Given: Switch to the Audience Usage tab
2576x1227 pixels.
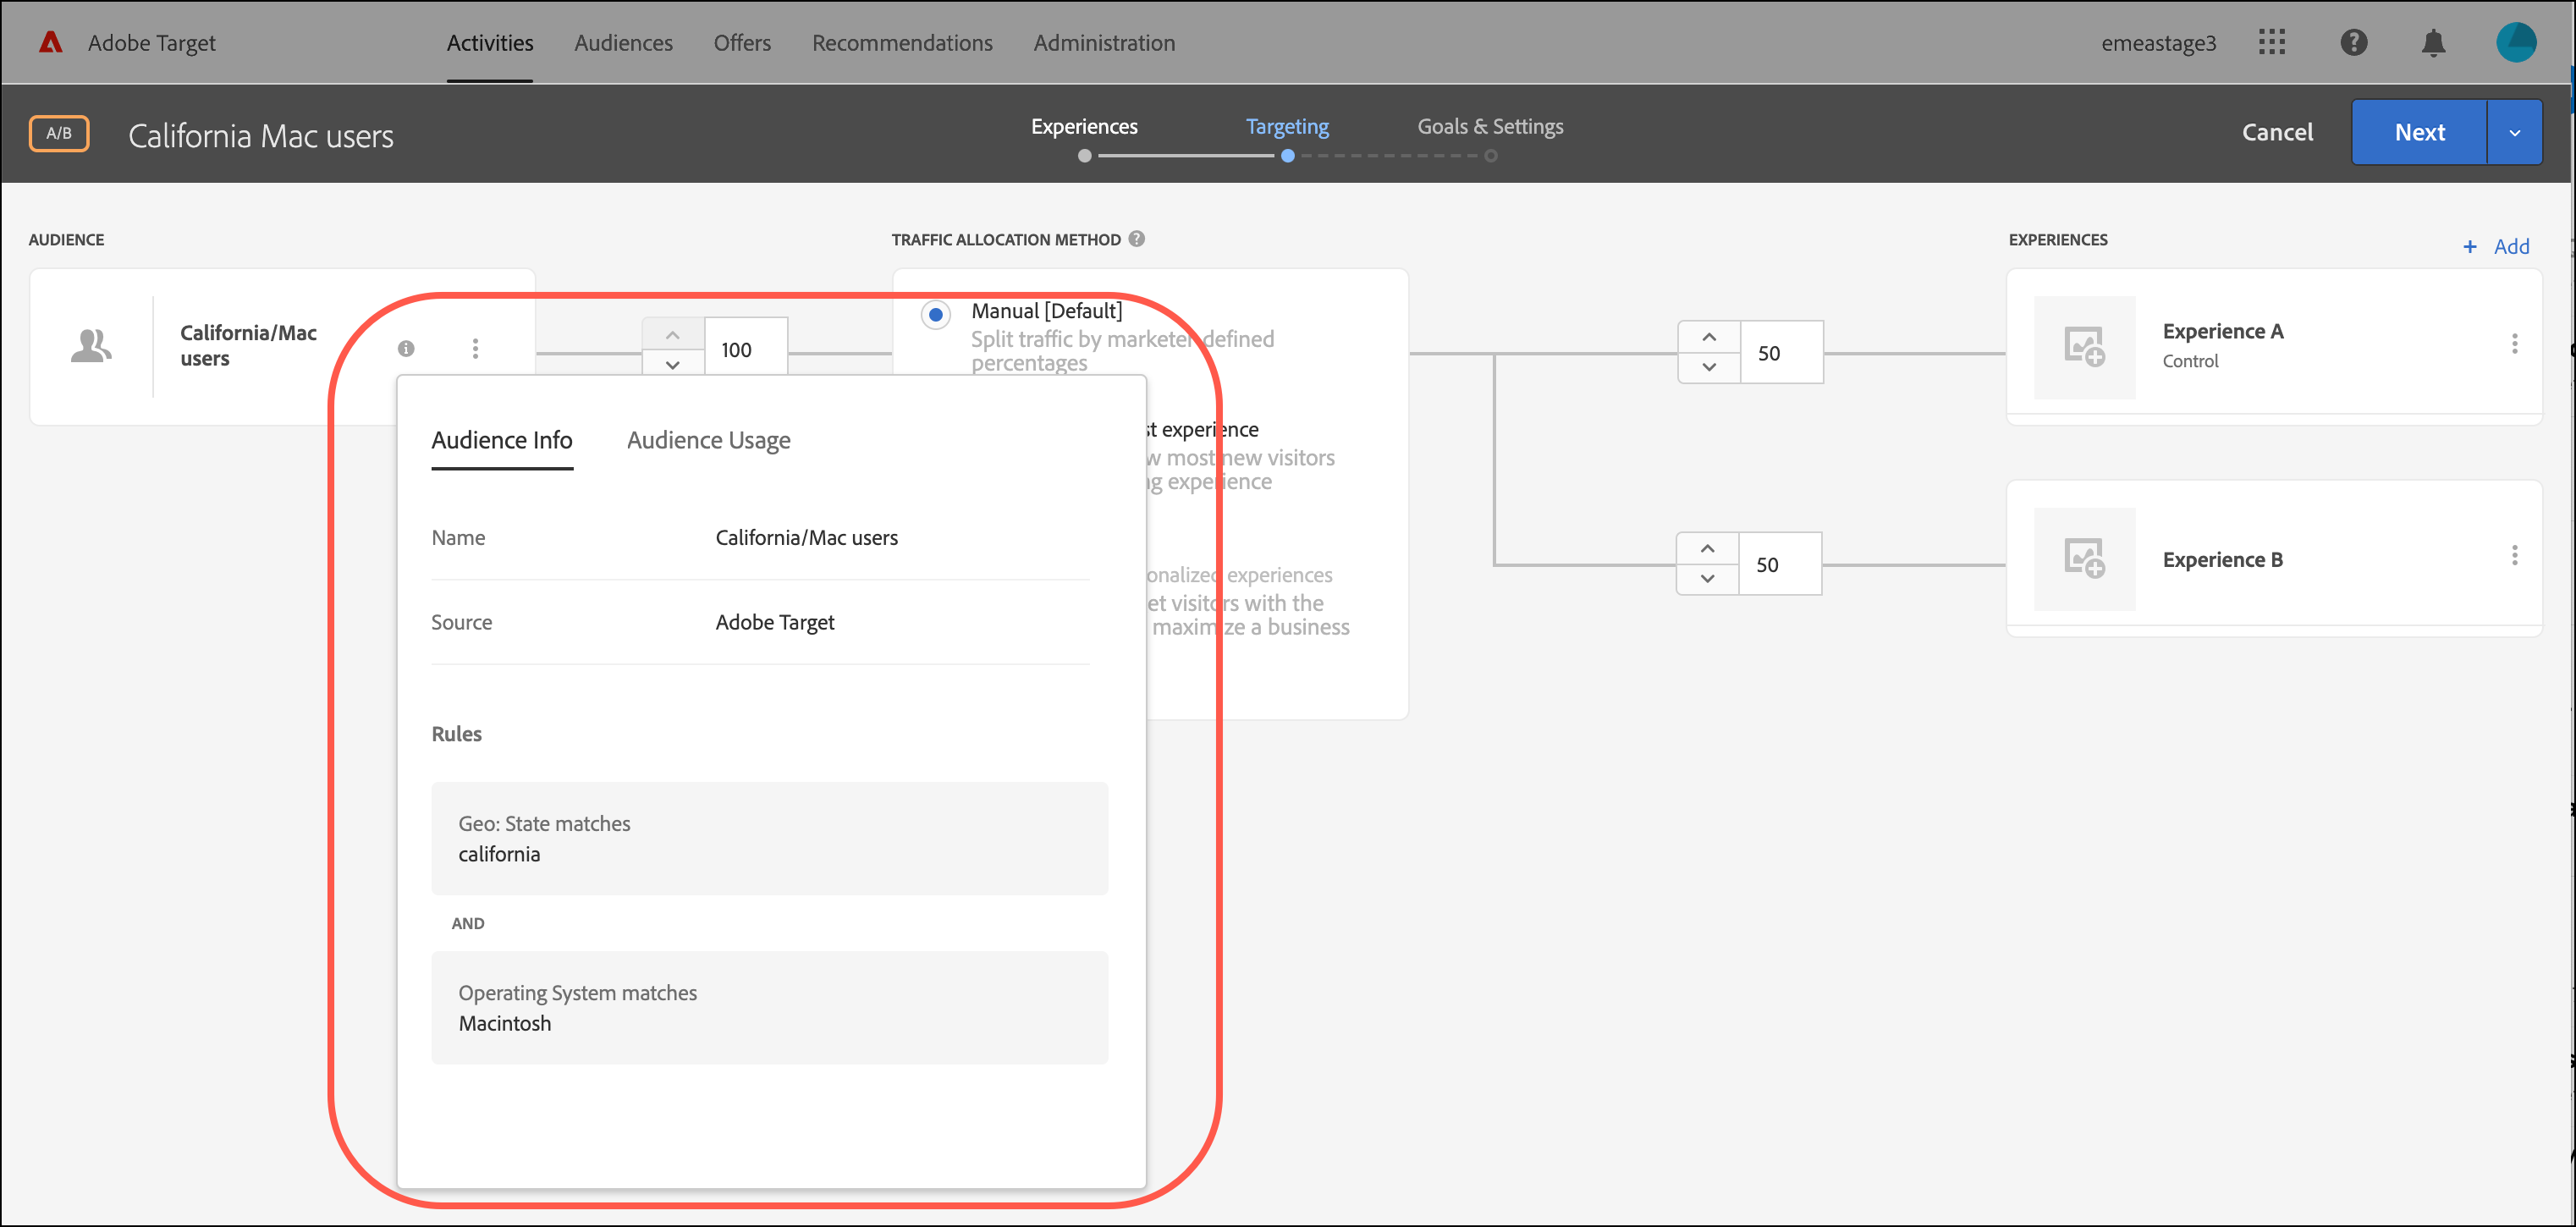Looking at the screenshot, I should tap(708, 440).
